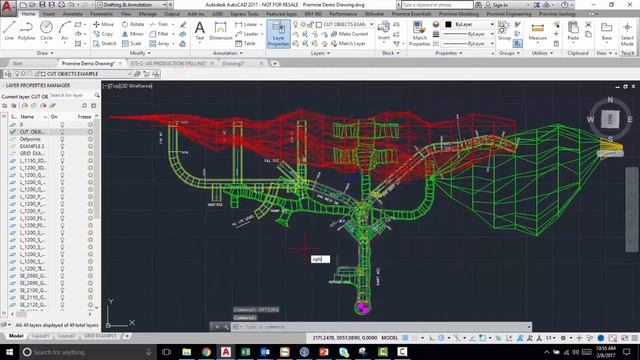Toggle Freeze sun for GRID EXA layer
This screenshot has width=640, height=360.
point(90,153)
